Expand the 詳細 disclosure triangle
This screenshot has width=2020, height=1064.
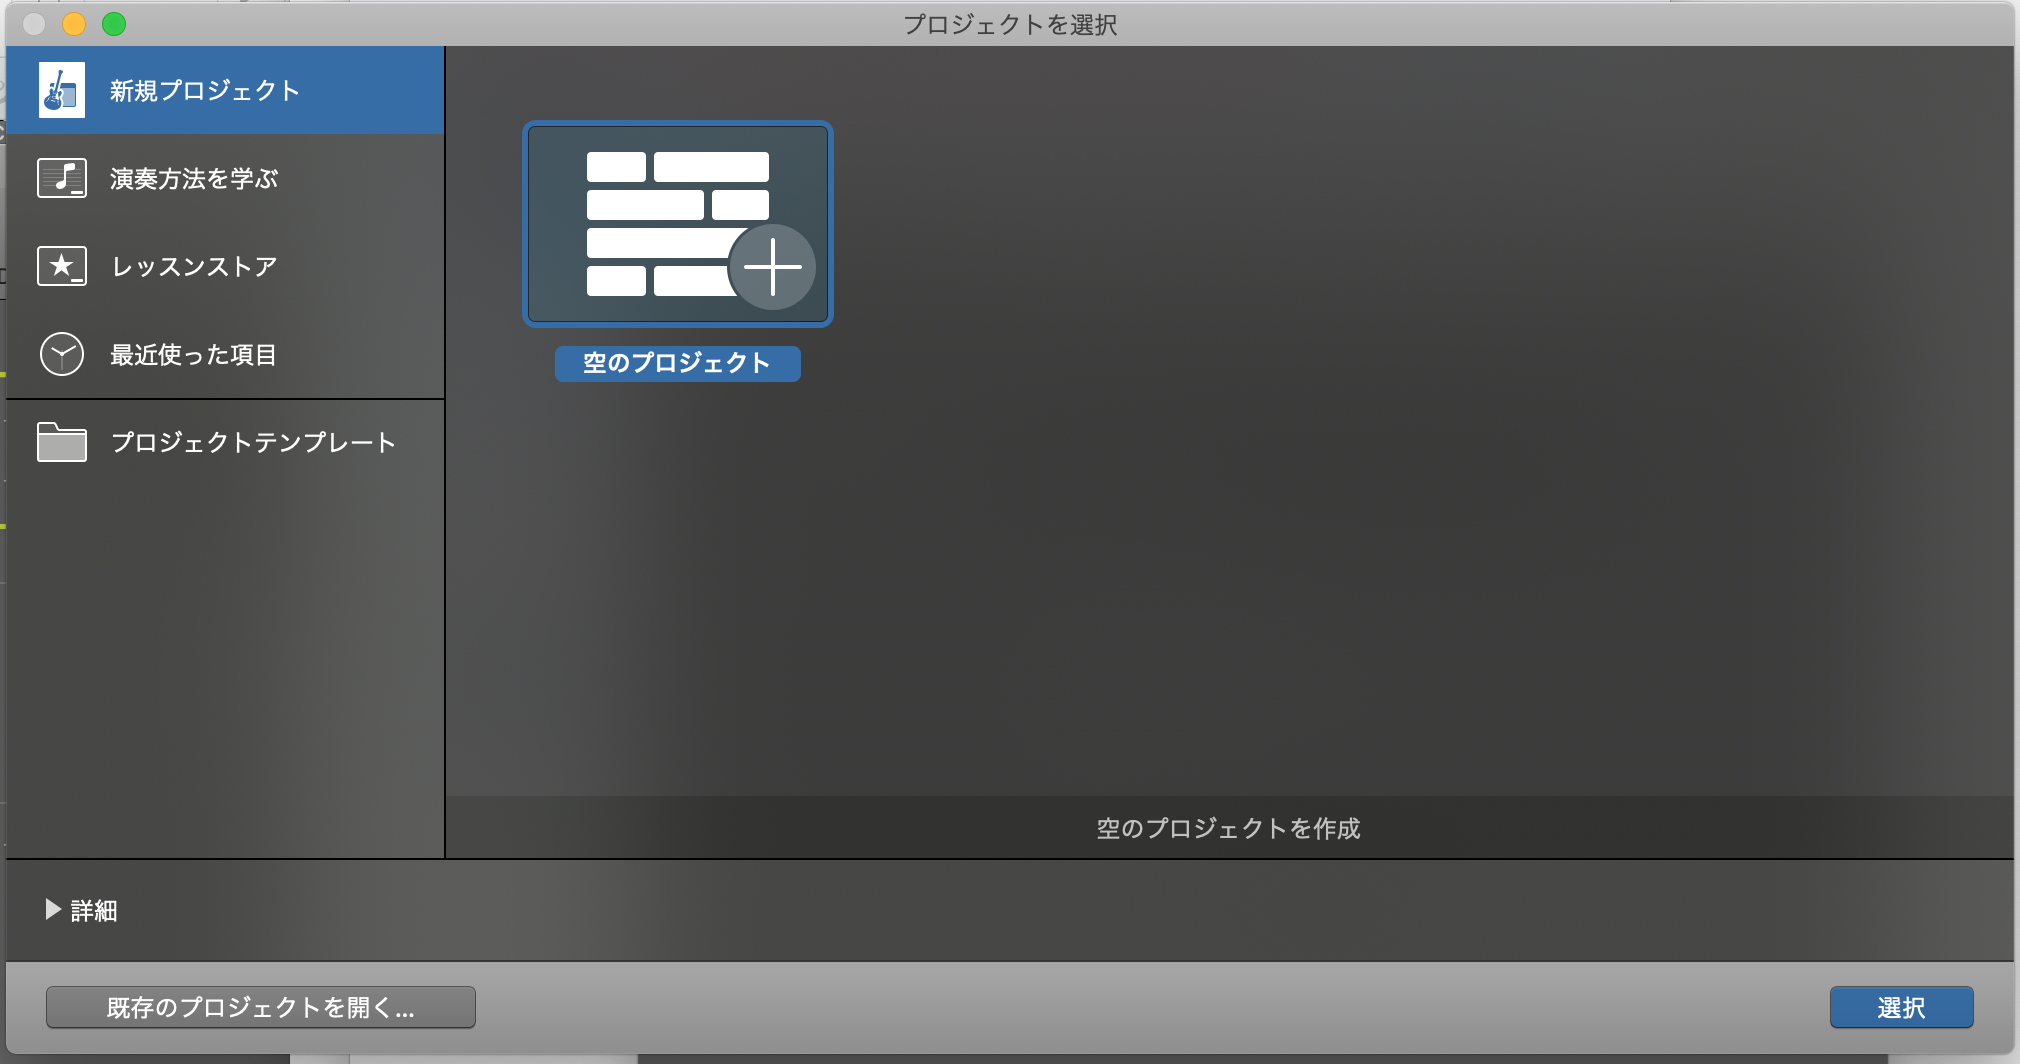[x=51, y=910]
